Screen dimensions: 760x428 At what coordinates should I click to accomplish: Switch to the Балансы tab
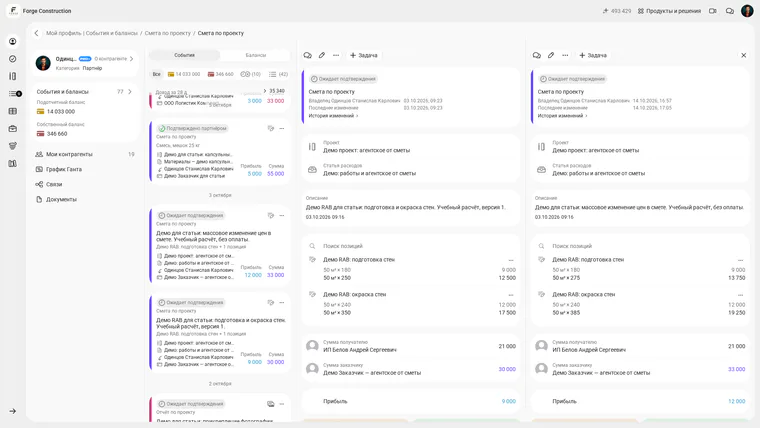[x=255, y=55]
